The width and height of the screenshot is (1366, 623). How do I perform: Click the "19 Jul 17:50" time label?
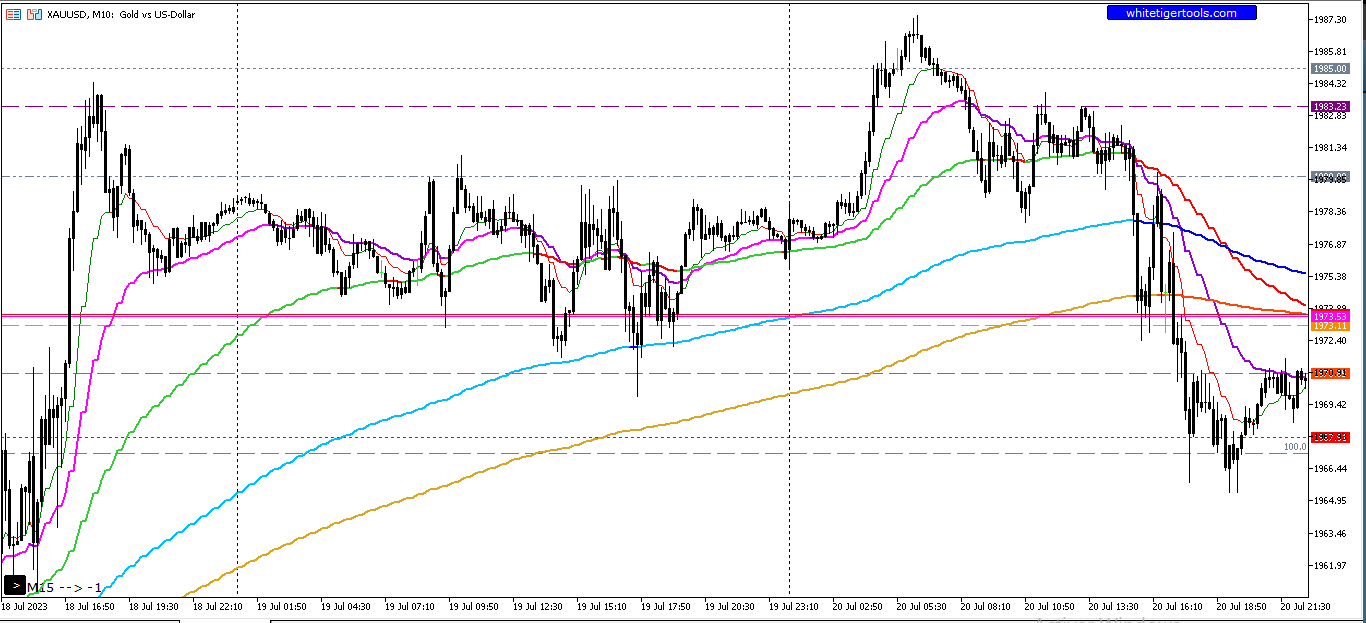tap(666, 606)
